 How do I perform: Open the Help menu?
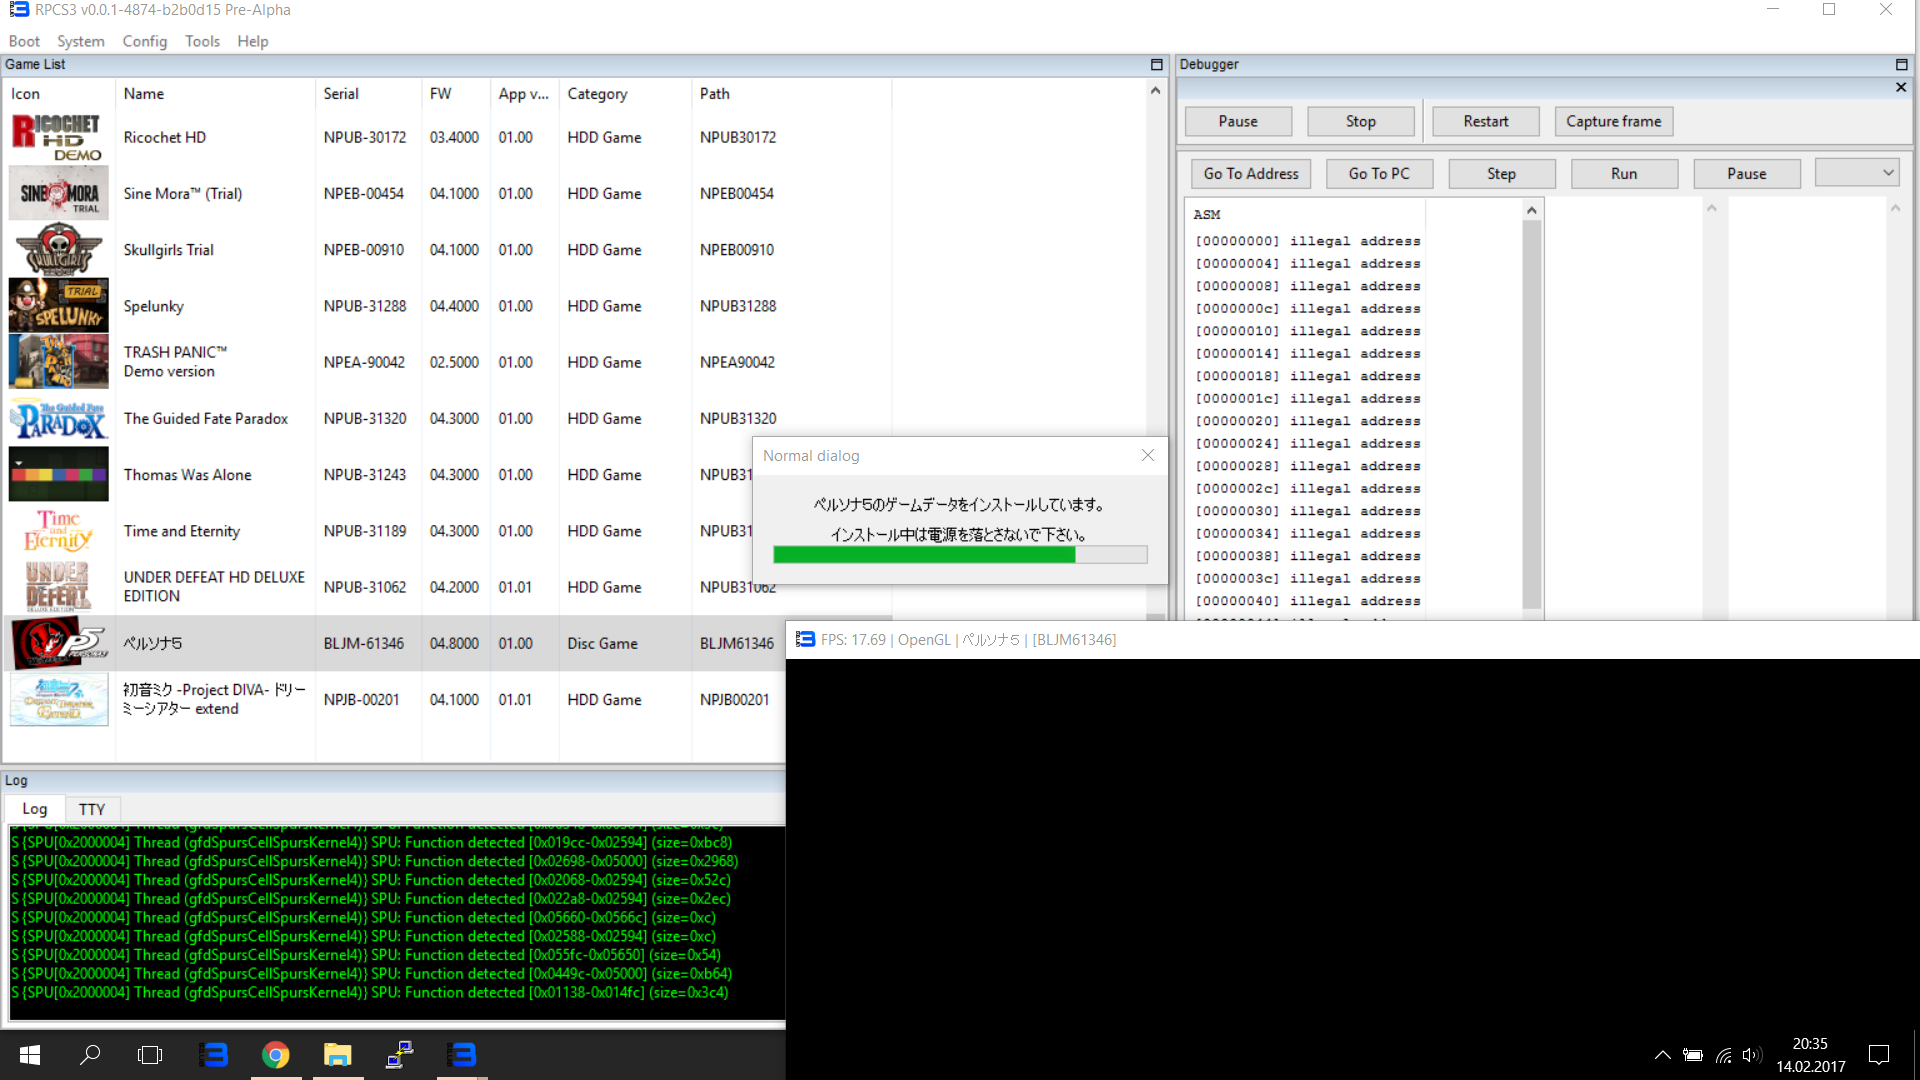tap(253, 41)
